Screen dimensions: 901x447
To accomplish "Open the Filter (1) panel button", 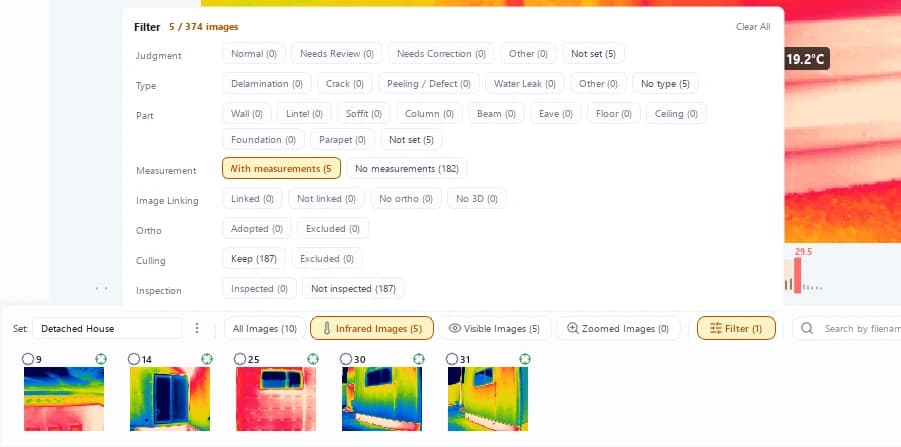I will point(736,328).
